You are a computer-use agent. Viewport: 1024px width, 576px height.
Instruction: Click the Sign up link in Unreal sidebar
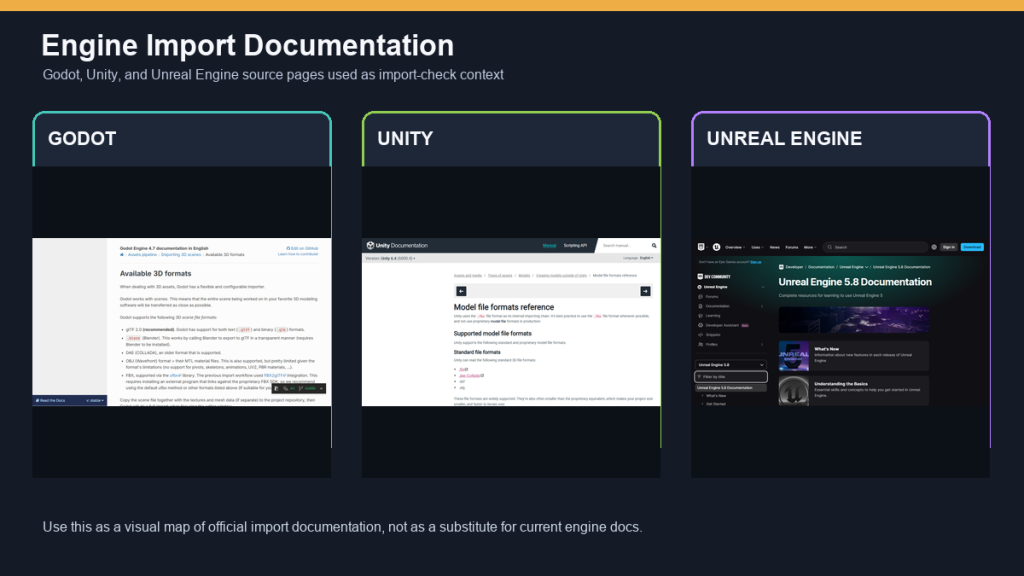point(756,262)
